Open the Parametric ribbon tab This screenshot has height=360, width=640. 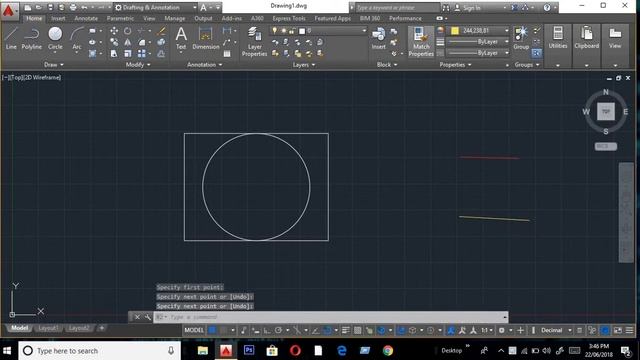120,18
